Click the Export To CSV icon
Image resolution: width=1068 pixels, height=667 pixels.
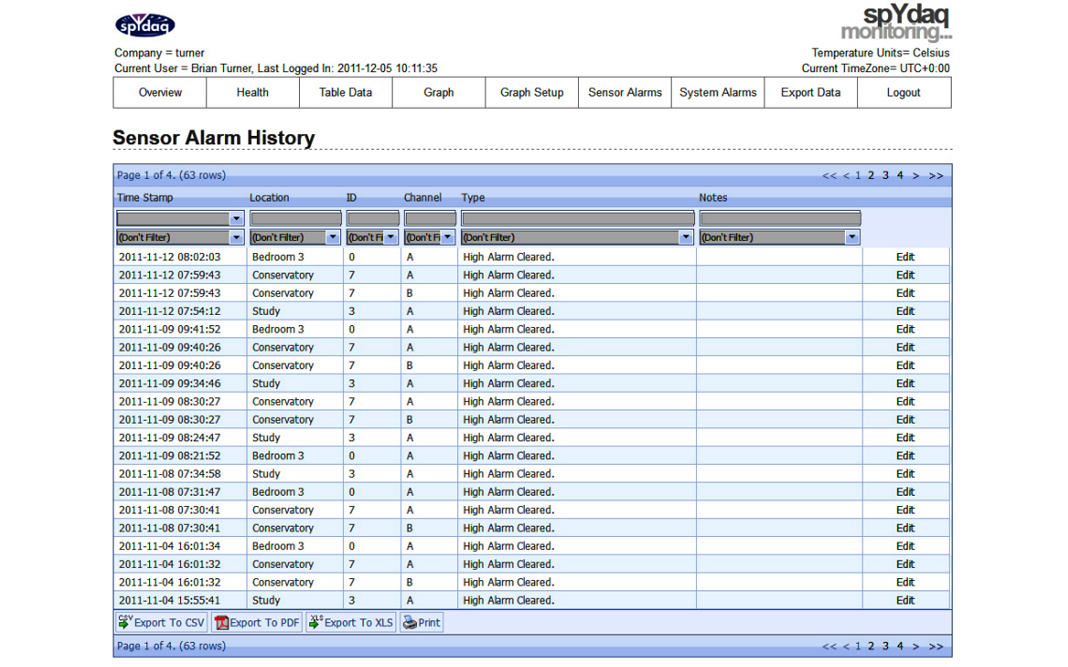coord(125,622)
